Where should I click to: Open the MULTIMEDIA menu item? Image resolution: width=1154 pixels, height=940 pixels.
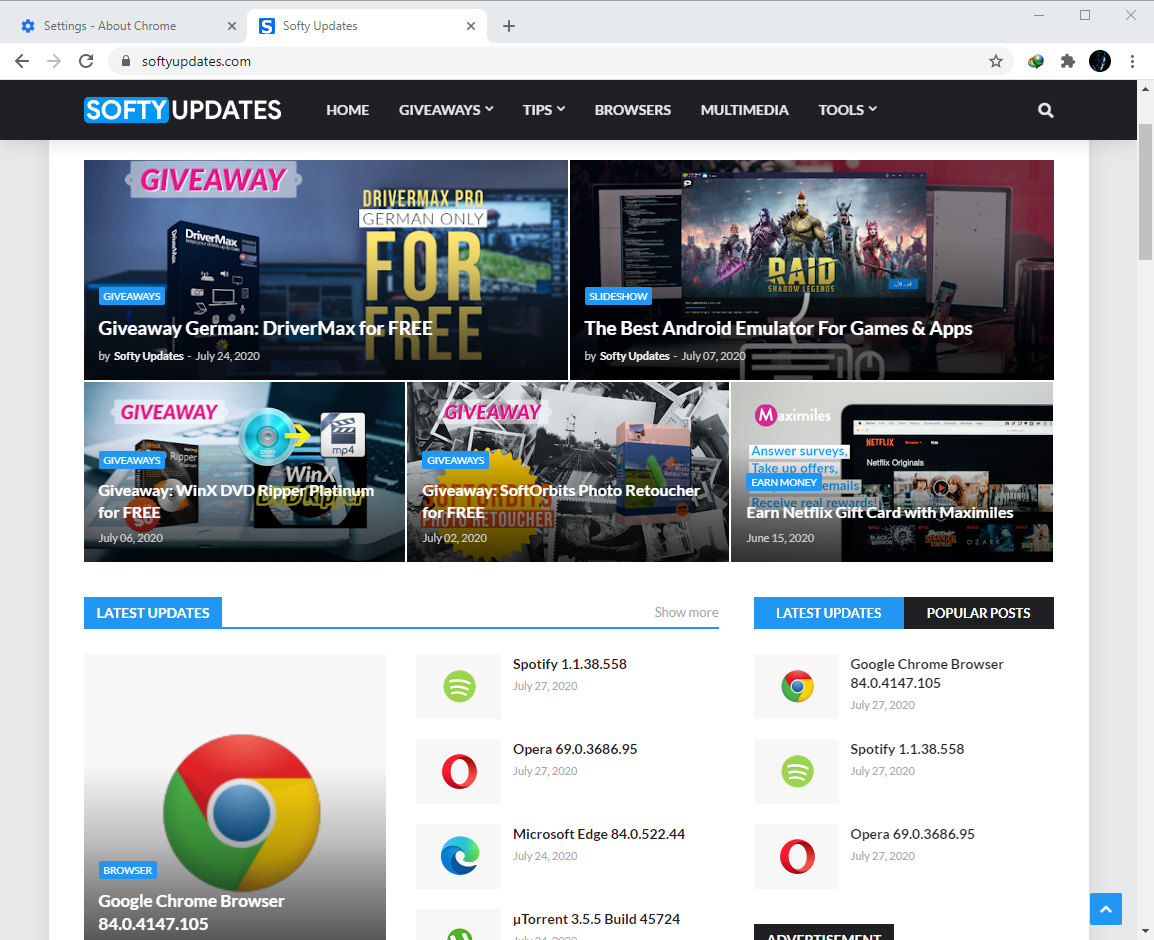pyautogui.click(x=744, y=110)
